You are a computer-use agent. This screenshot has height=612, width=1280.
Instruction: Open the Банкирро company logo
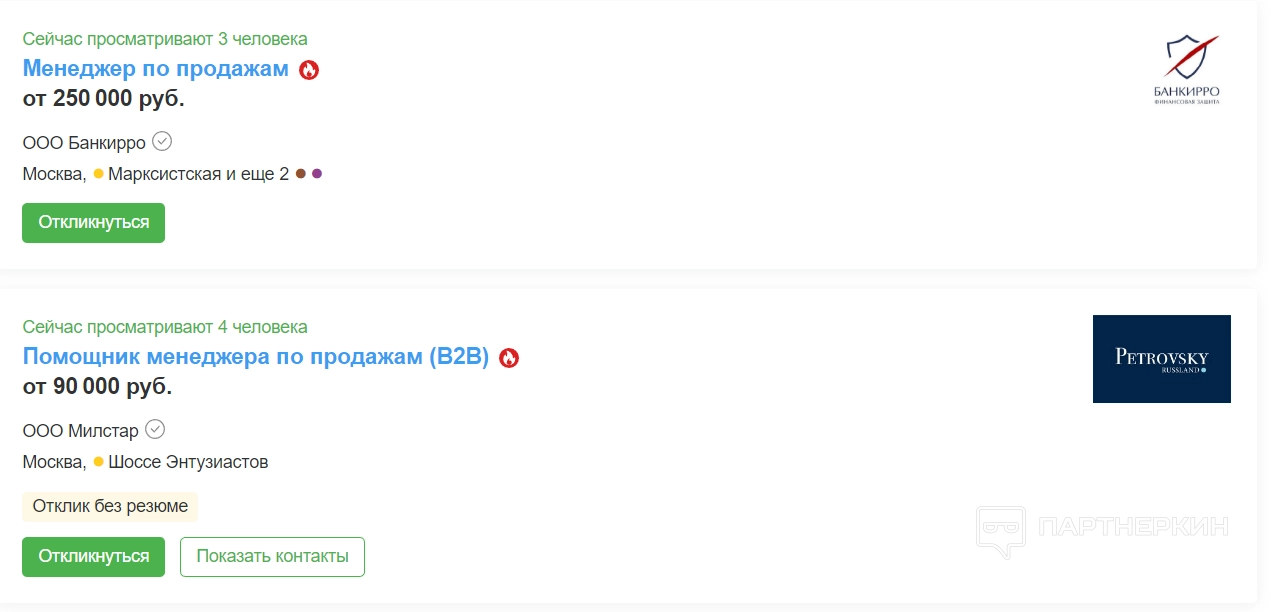pos(1186,68)
